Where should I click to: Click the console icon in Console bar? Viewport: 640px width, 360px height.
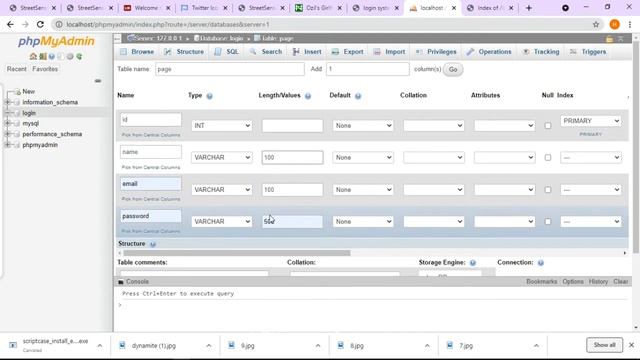click(121, 282)
